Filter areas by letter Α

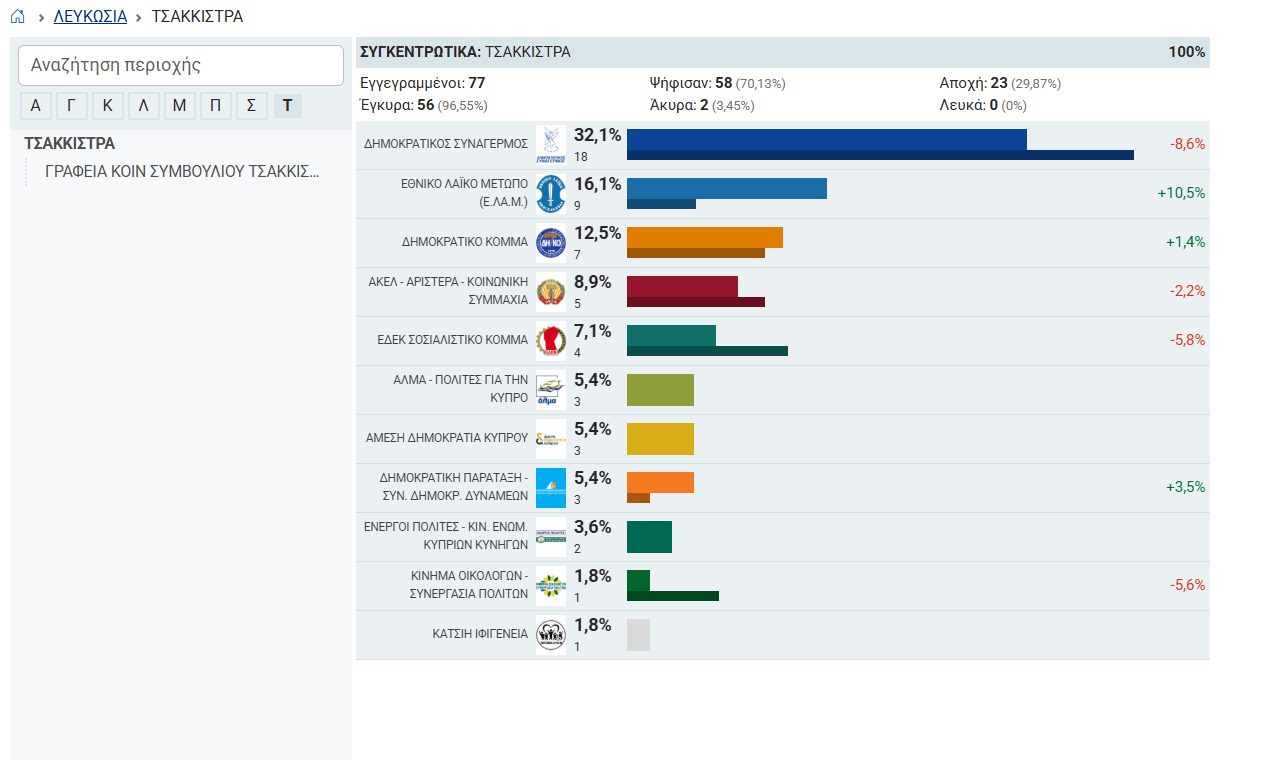[x=36, y=105]
